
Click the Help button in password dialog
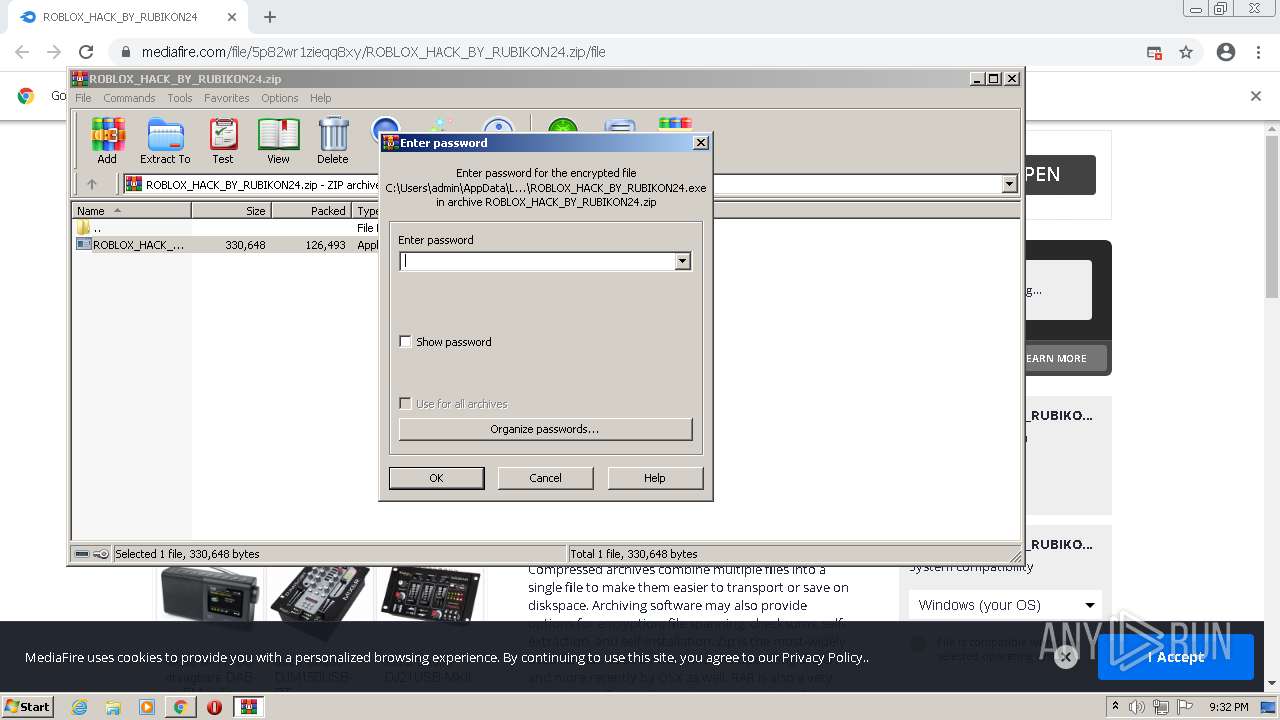click(x=655, y=478)
